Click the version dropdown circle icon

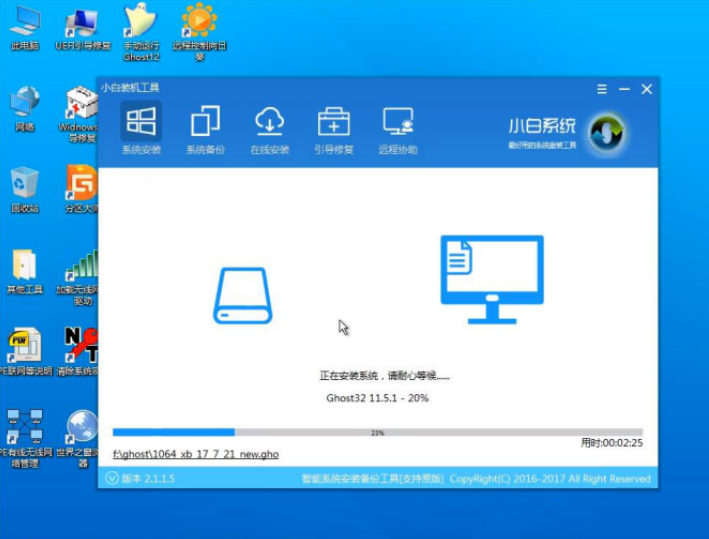pos(112,478)
